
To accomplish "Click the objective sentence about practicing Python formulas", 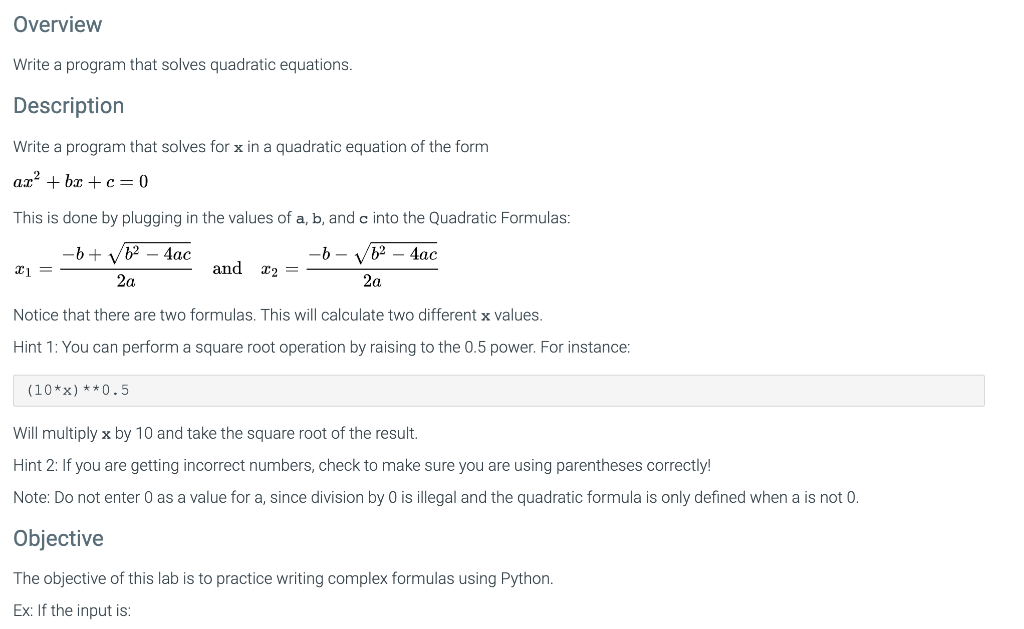I will 283,578.
